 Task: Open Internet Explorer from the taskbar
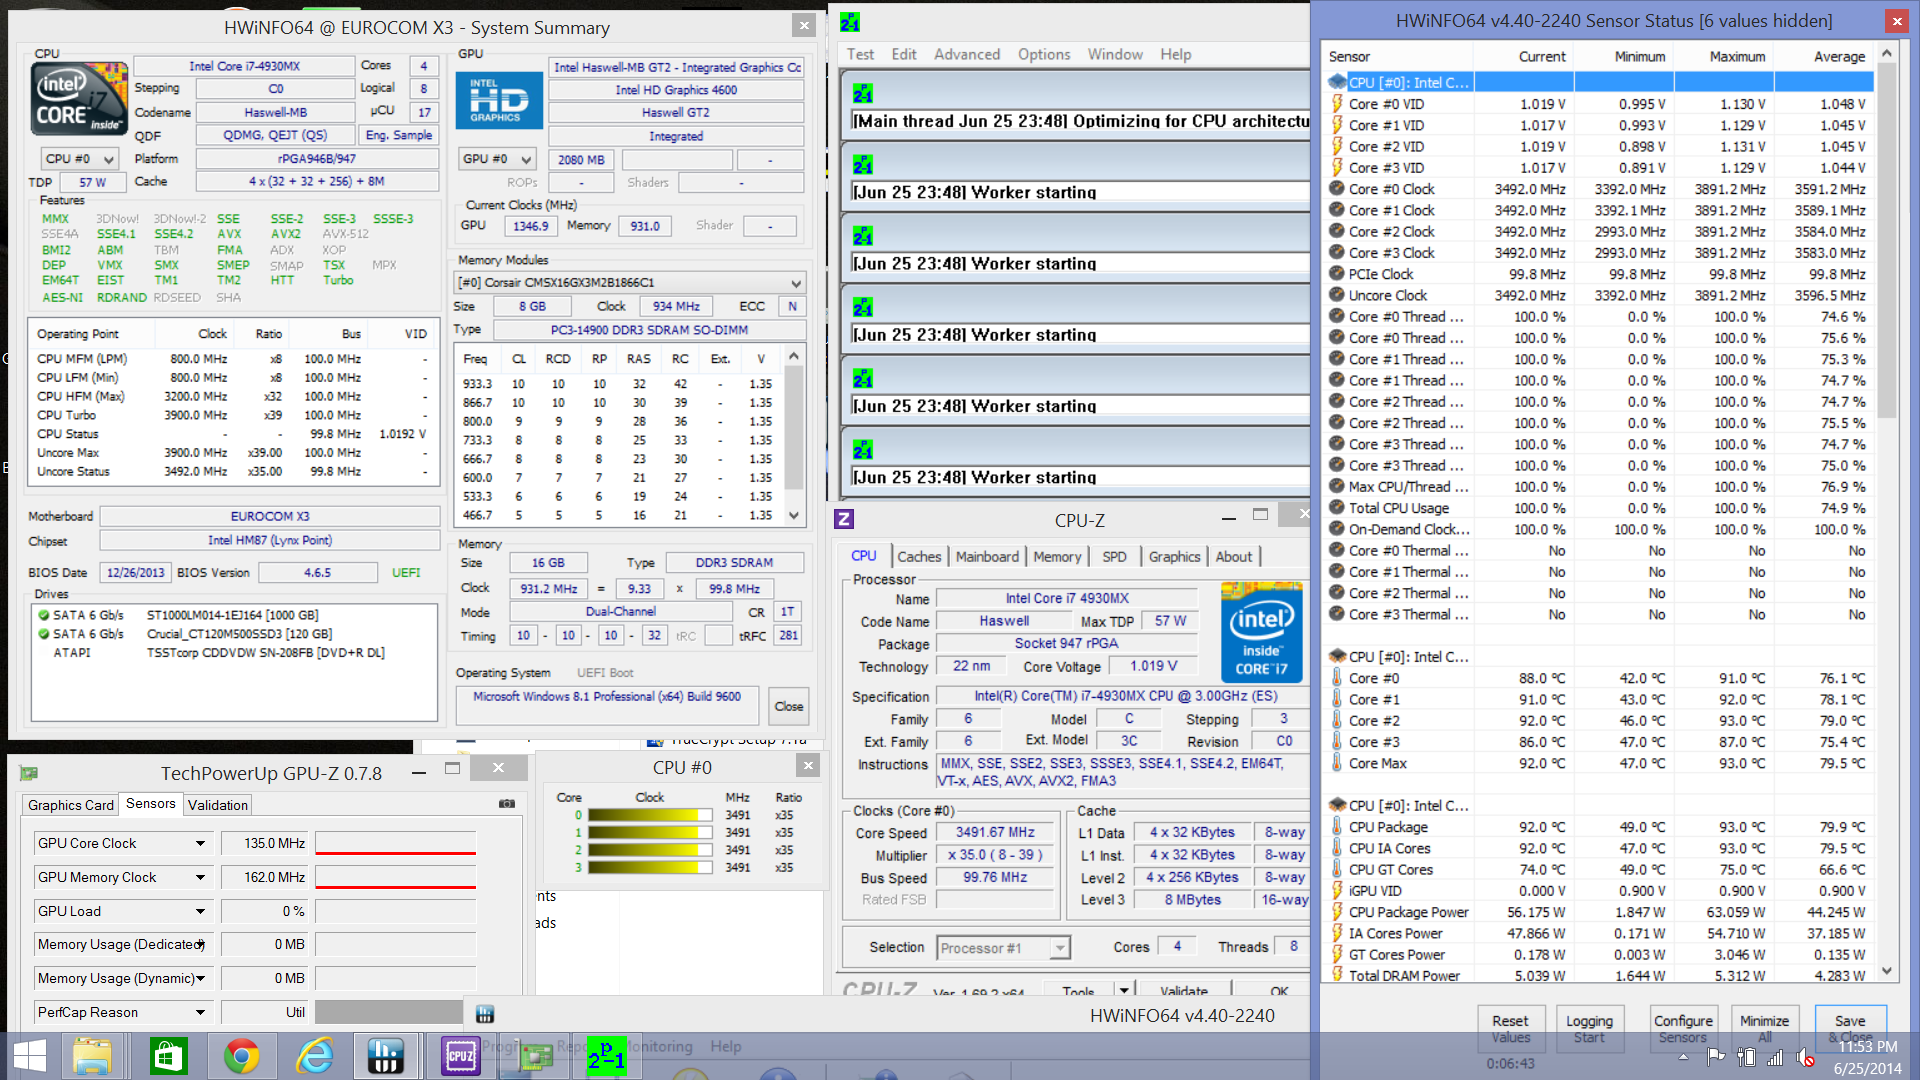coord(314,1056)
